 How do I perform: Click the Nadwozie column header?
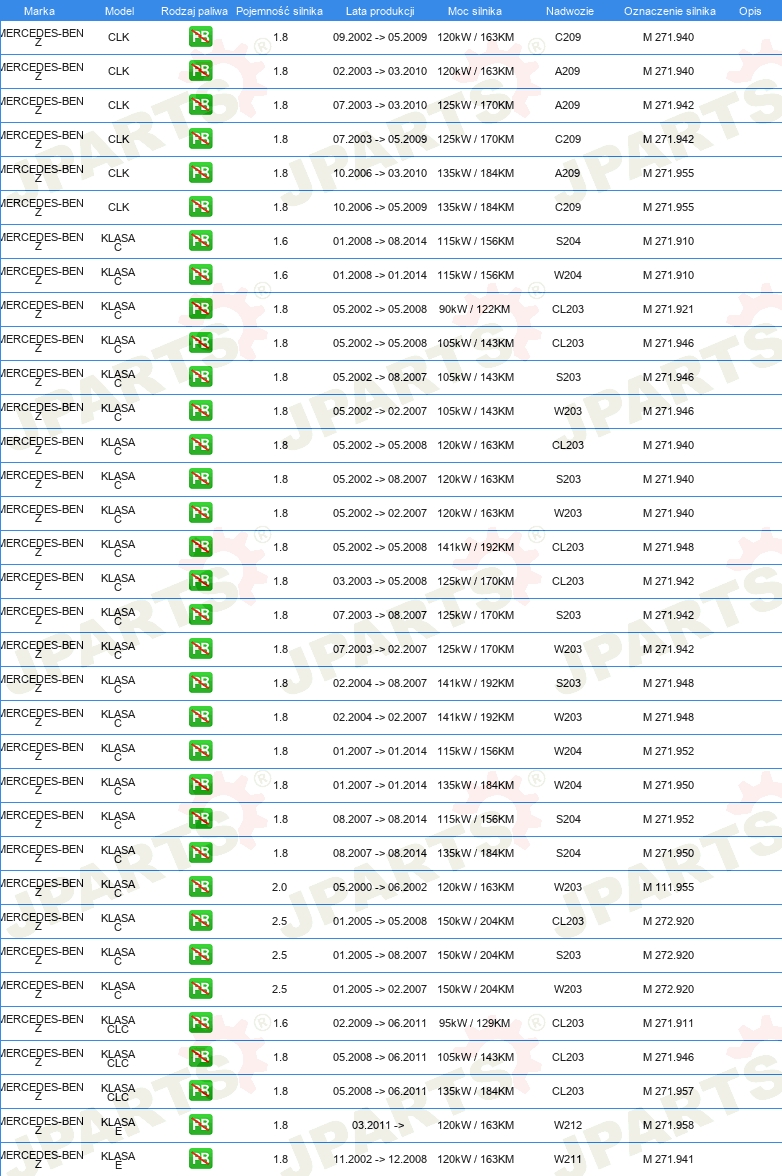point(569,11)
